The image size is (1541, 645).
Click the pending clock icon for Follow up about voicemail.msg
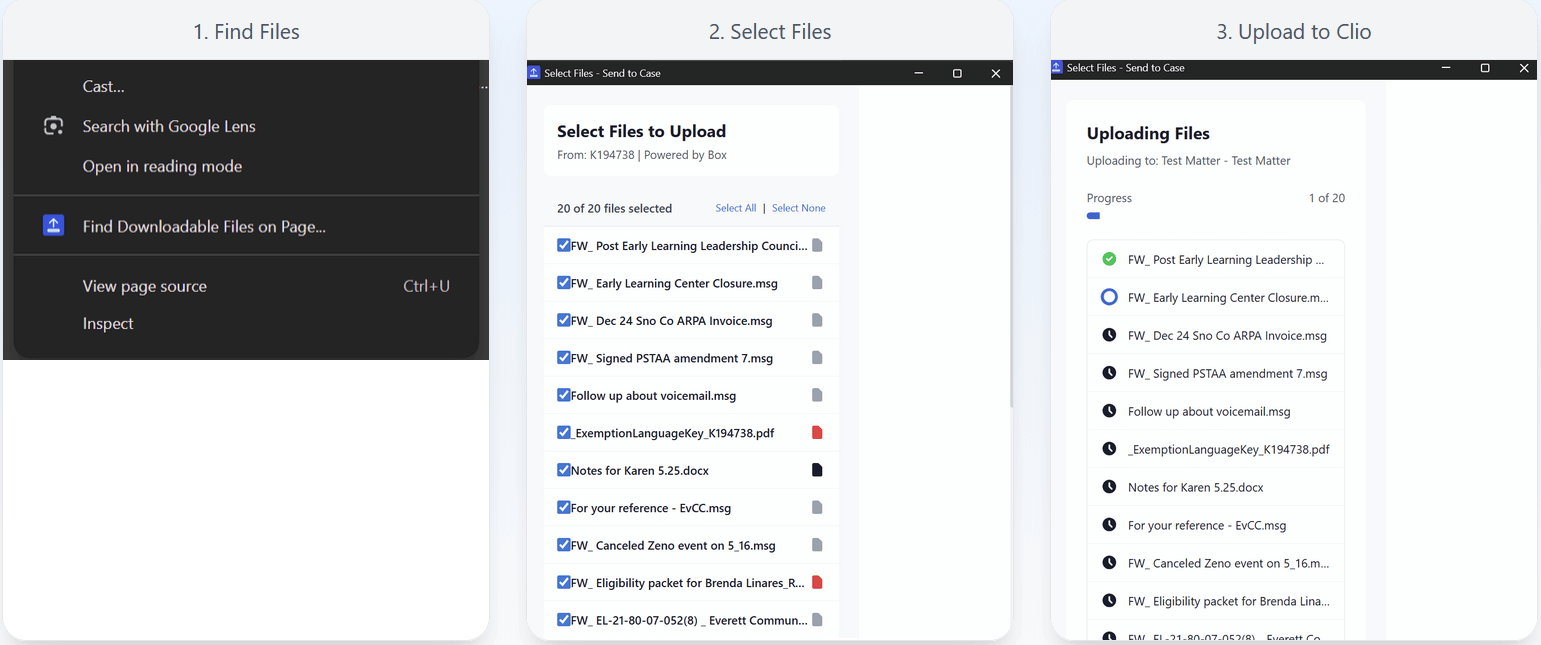click(x=1109, y=411)
